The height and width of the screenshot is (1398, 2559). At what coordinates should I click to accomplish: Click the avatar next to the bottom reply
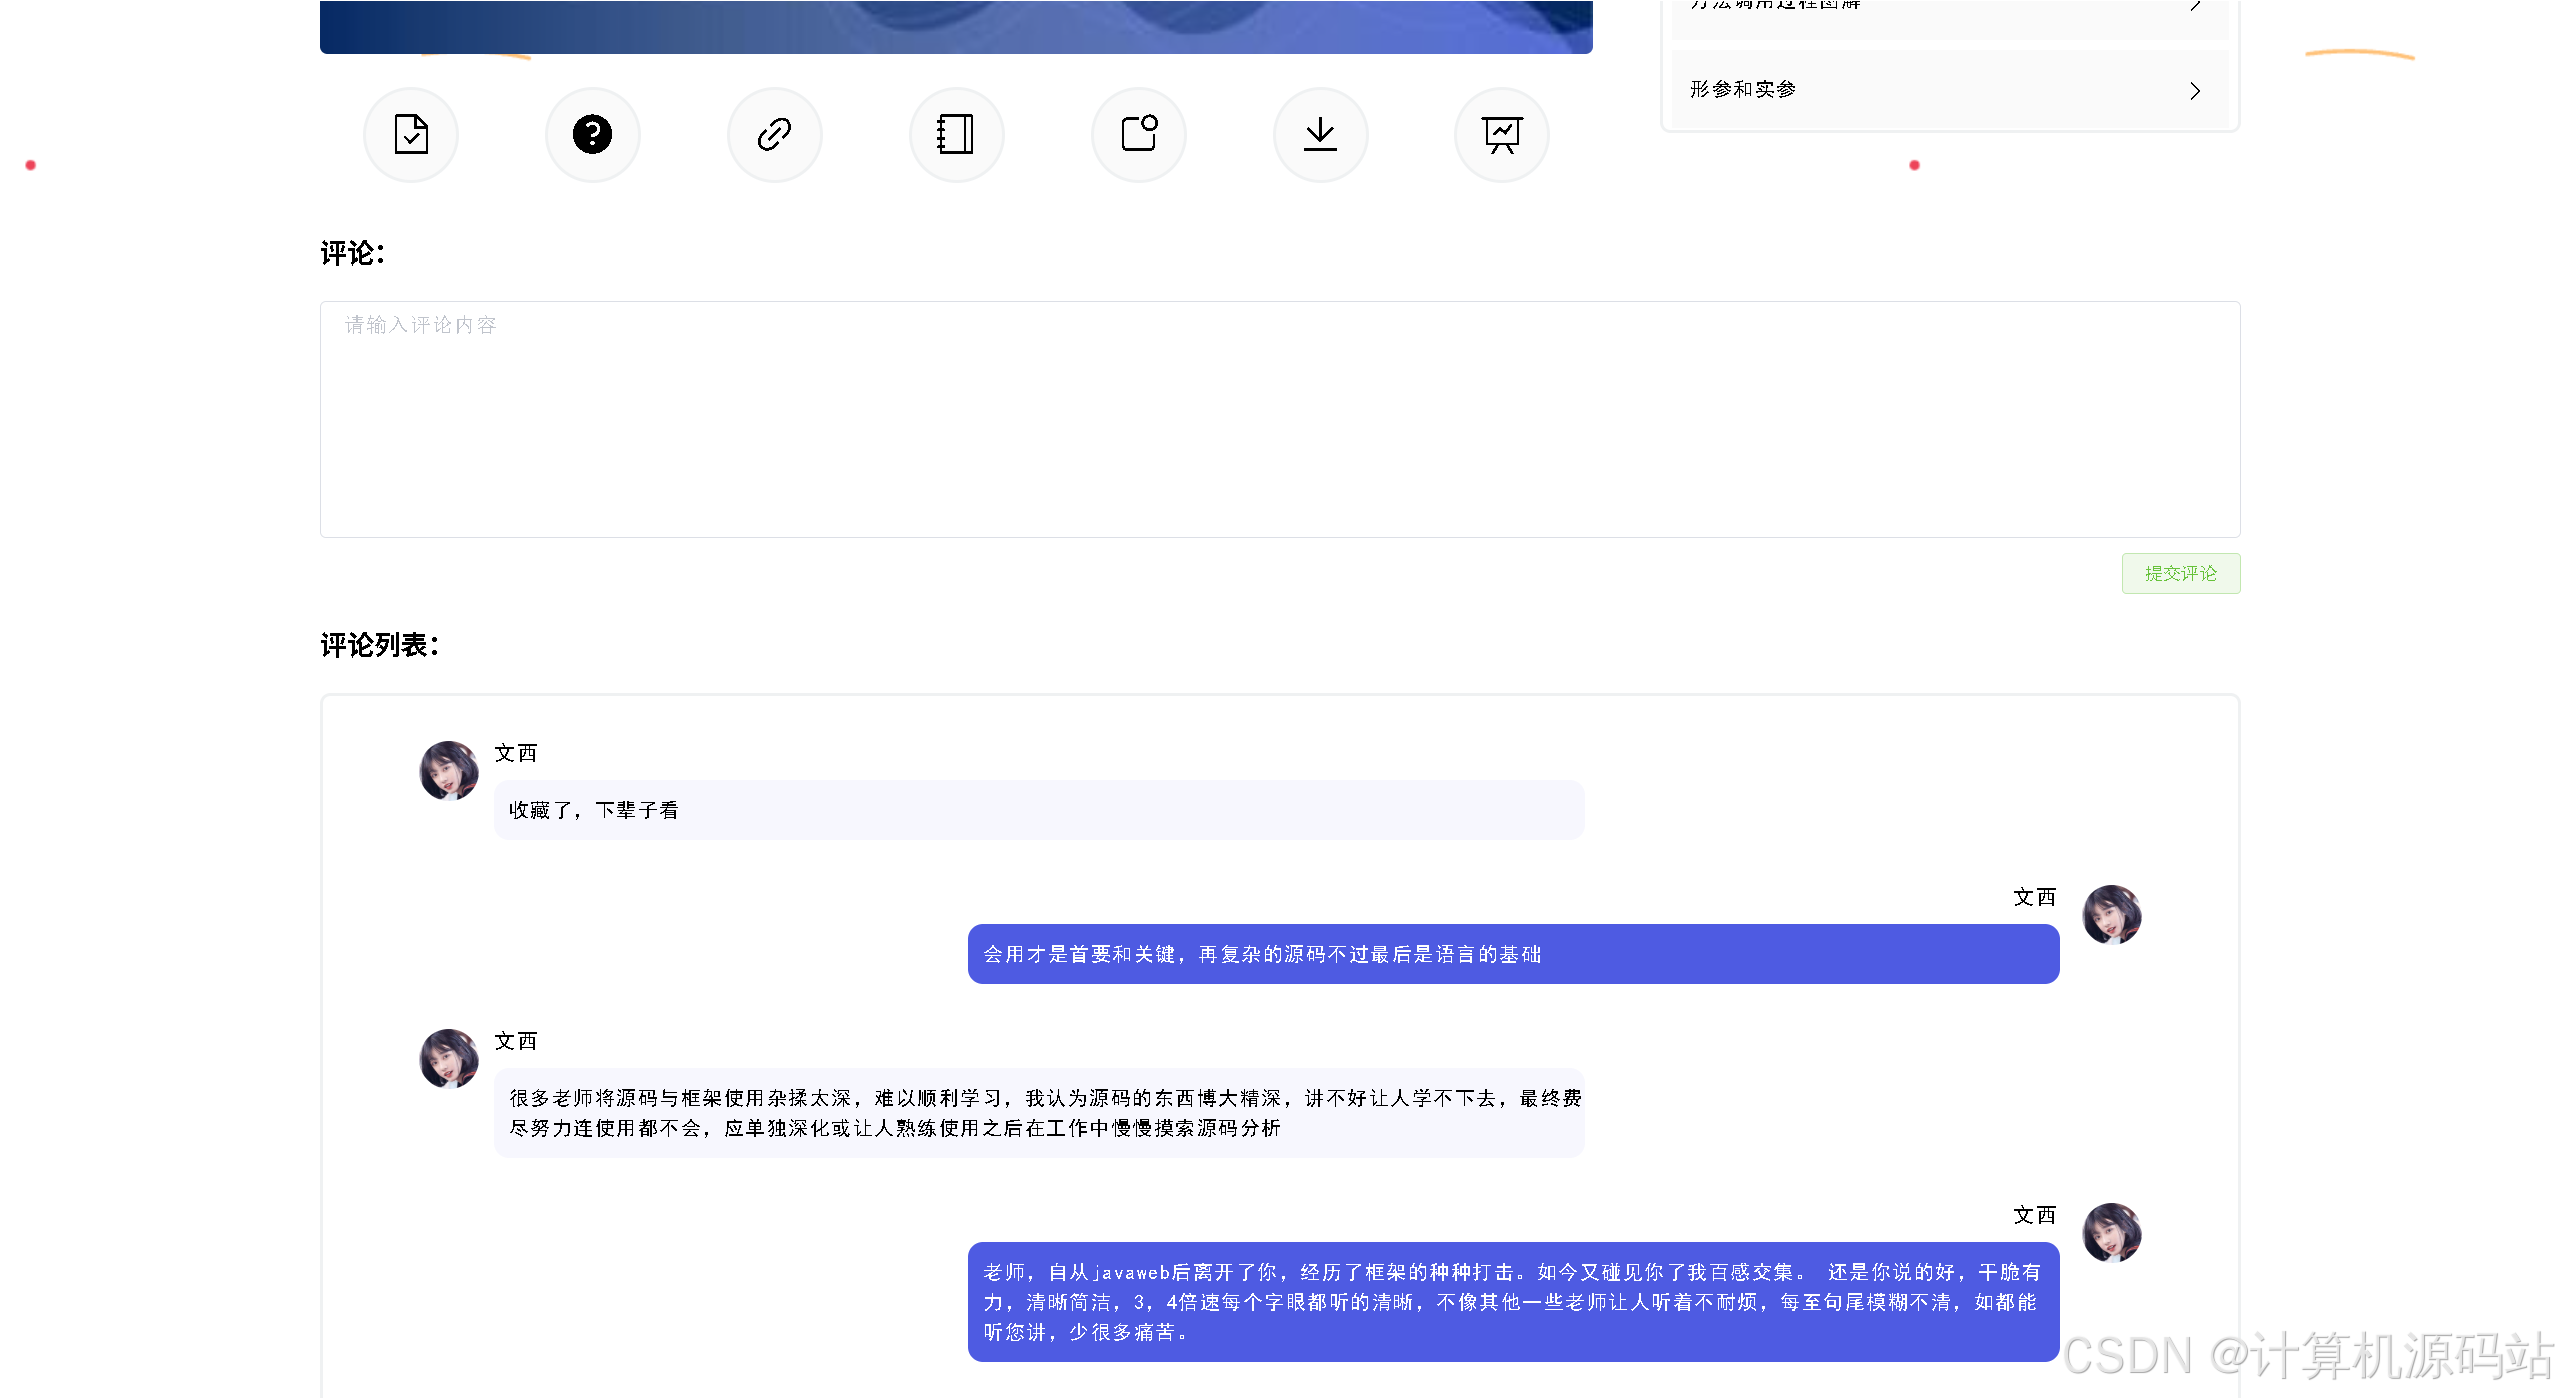2112,1233
